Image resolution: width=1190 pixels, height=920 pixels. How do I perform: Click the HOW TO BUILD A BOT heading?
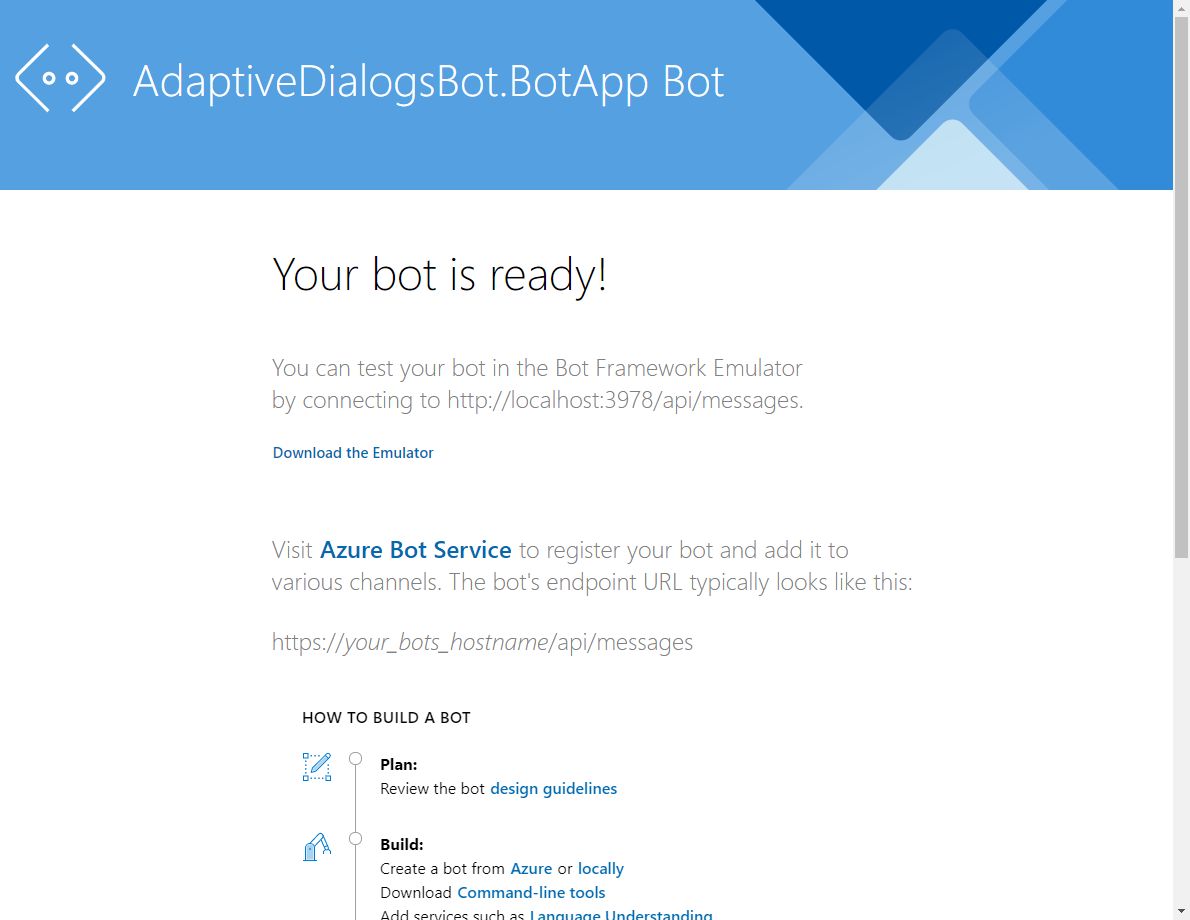(x=386, y=717)
